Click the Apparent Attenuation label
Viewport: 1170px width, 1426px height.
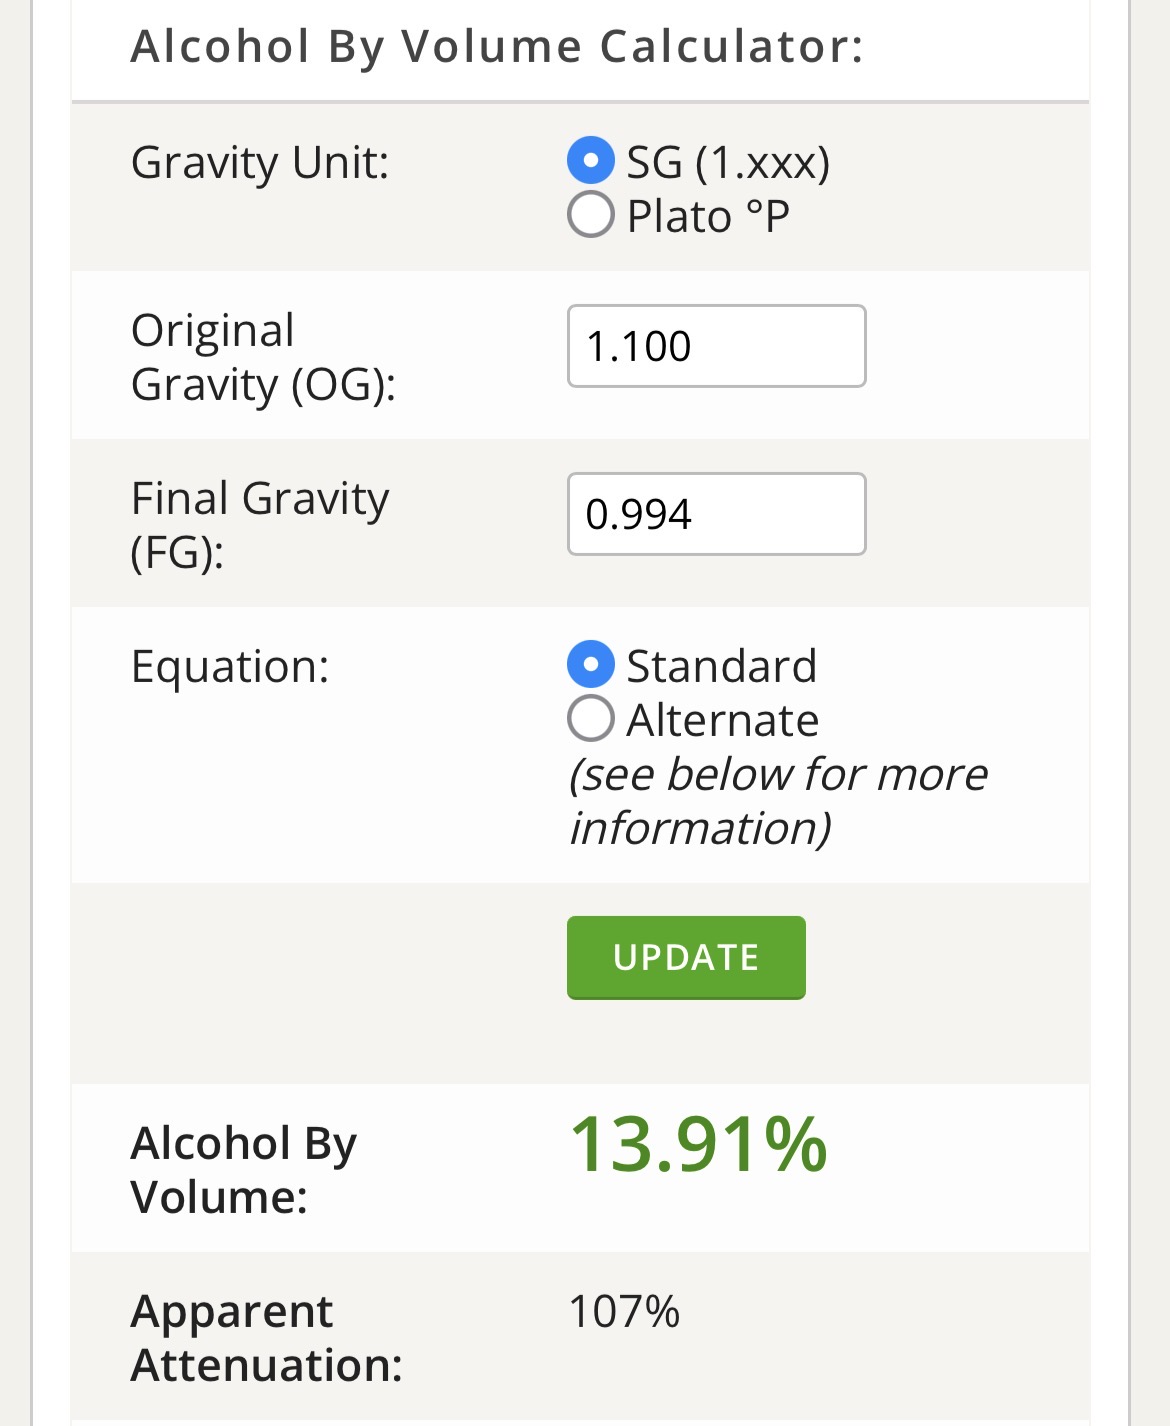point(266,1338)
